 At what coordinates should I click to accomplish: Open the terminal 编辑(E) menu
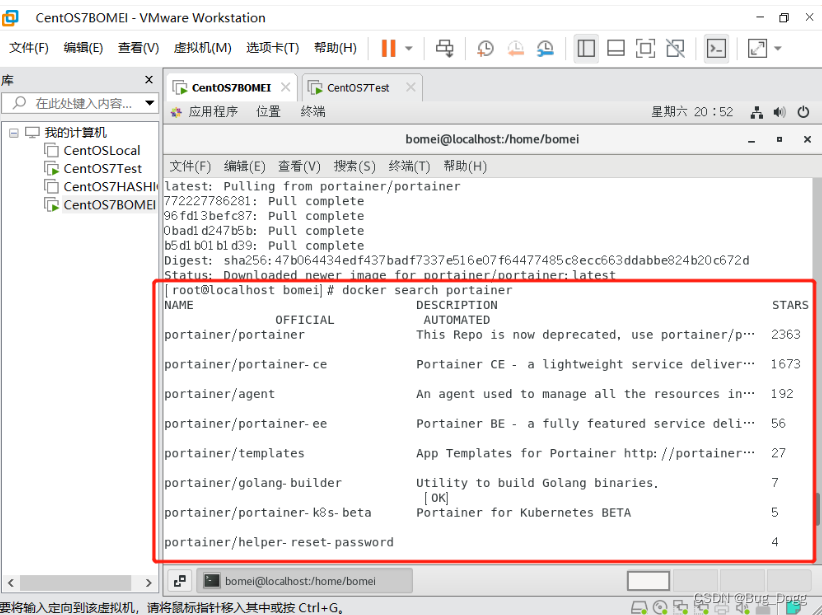244,166
